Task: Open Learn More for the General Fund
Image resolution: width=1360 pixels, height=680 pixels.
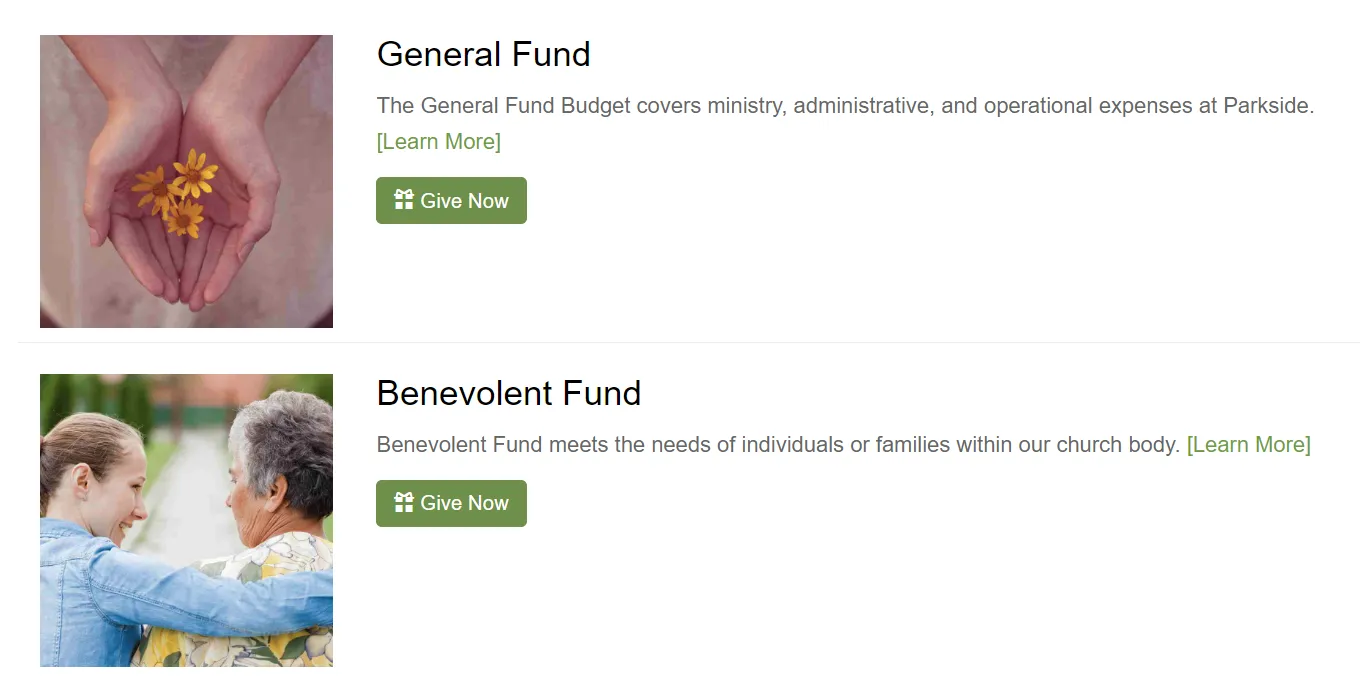Action: pos(438,142)
